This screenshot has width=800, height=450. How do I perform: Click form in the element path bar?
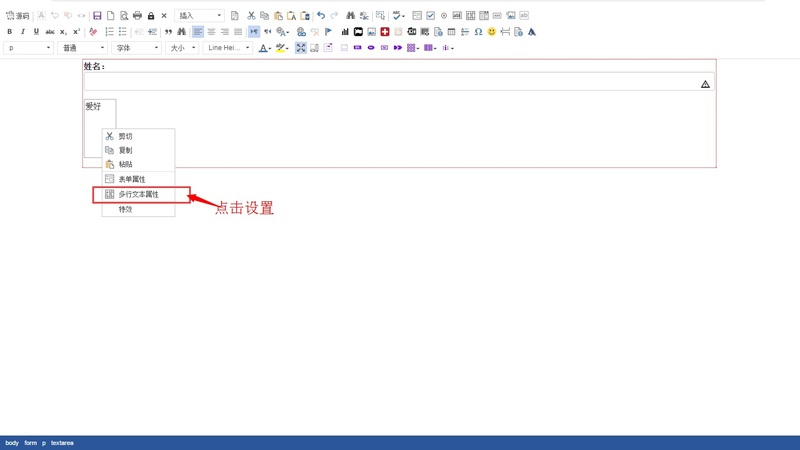point(30,443)
